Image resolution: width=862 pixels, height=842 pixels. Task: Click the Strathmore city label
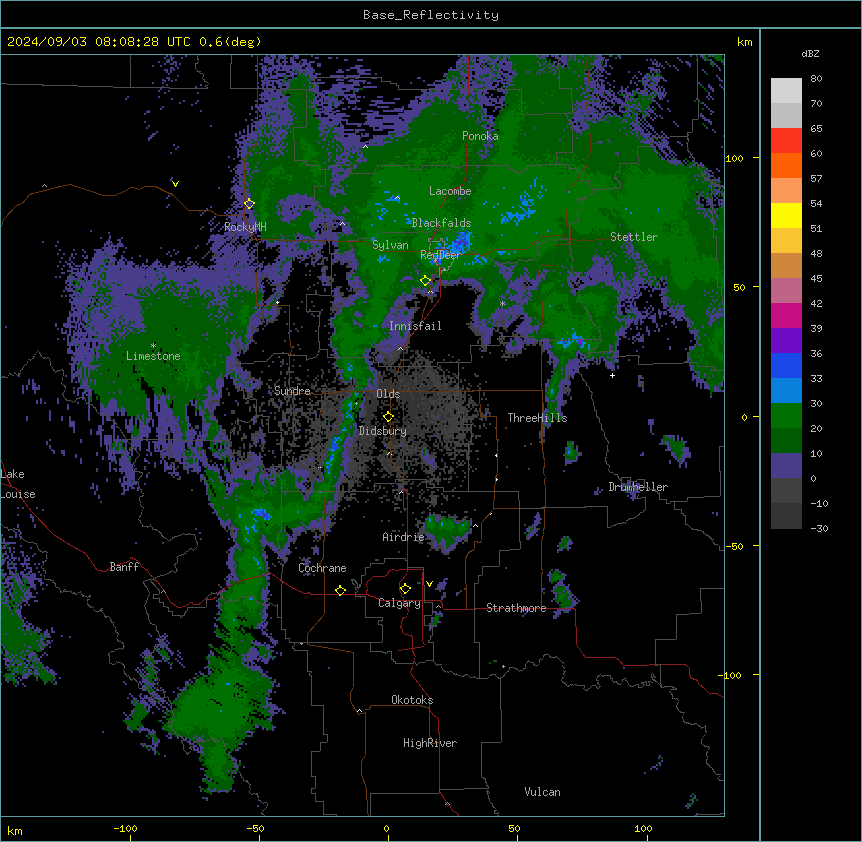[x=516, y=608]
